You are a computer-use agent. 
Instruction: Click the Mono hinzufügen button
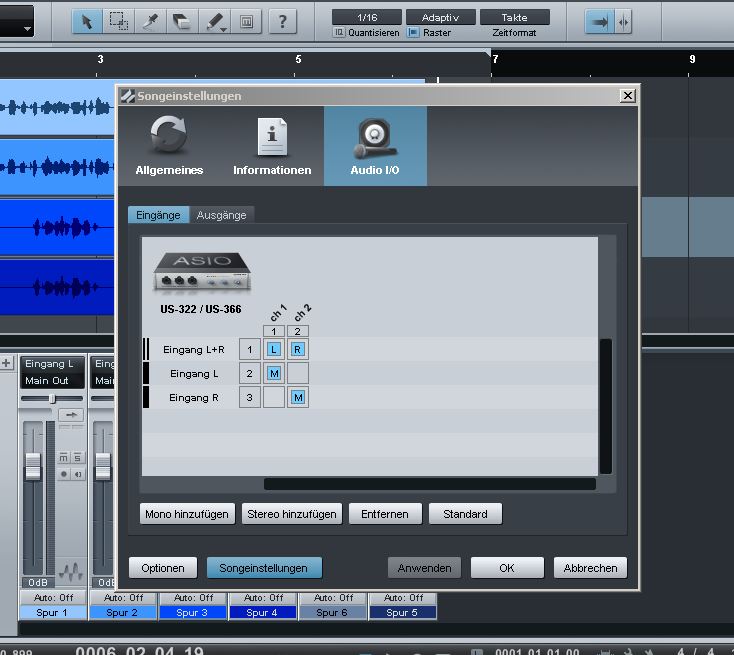click(187, 514)
